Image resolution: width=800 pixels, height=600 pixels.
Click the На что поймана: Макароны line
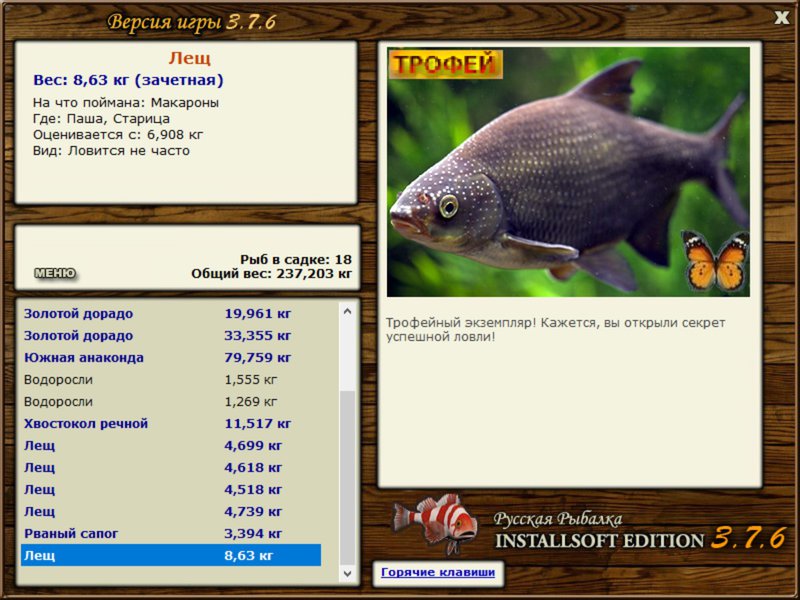click(x=126, y=103)
